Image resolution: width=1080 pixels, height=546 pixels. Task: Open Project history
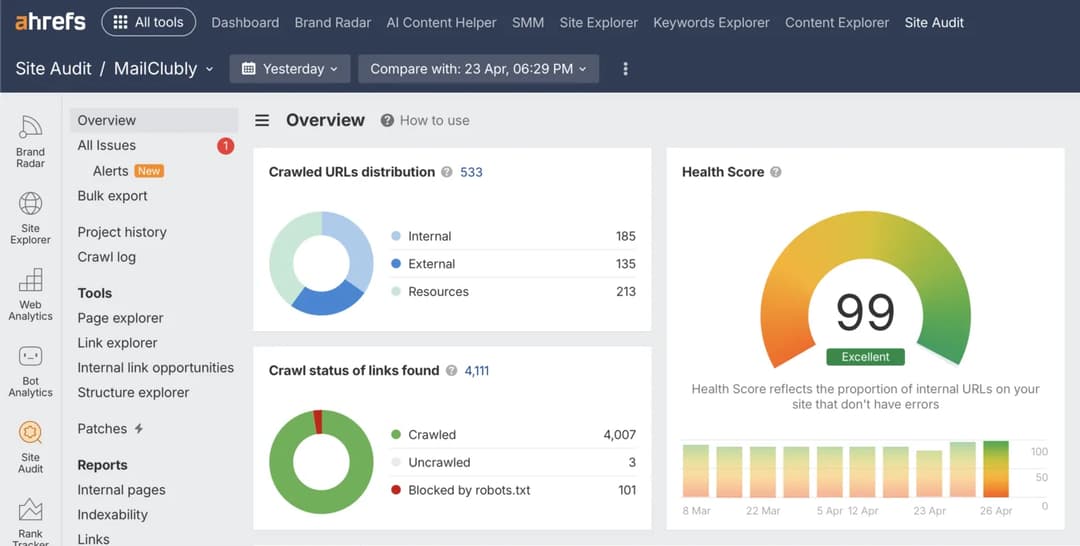click(x=122, y=232)
